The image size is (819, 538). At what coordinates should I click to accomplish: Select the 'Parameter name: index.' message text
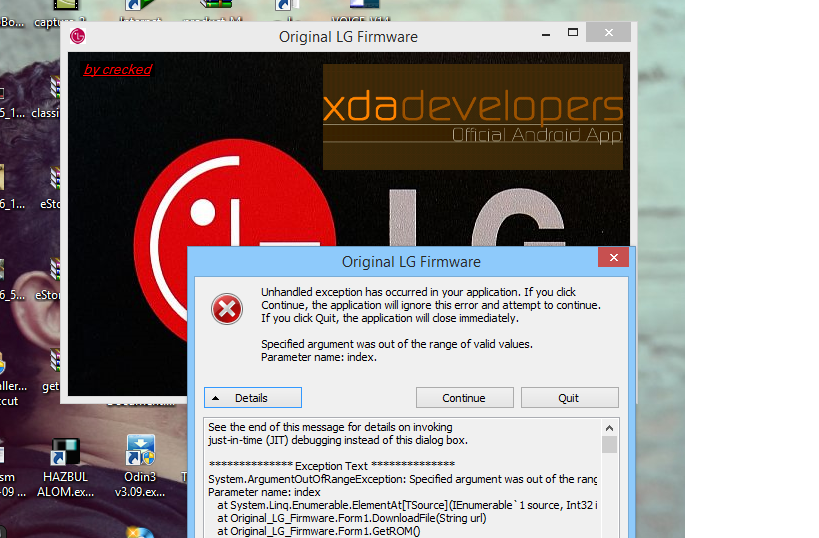[x=319, y=357]
